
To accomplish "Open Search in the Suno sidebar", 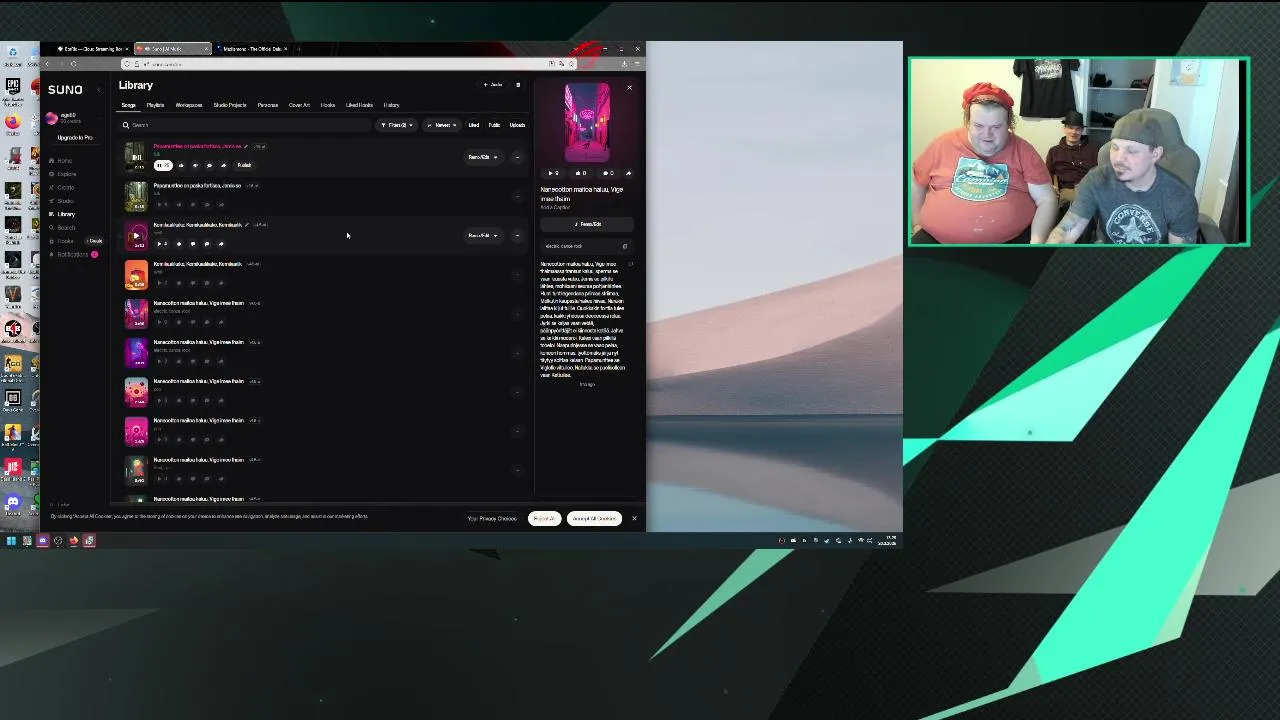I will coord(64,228).
